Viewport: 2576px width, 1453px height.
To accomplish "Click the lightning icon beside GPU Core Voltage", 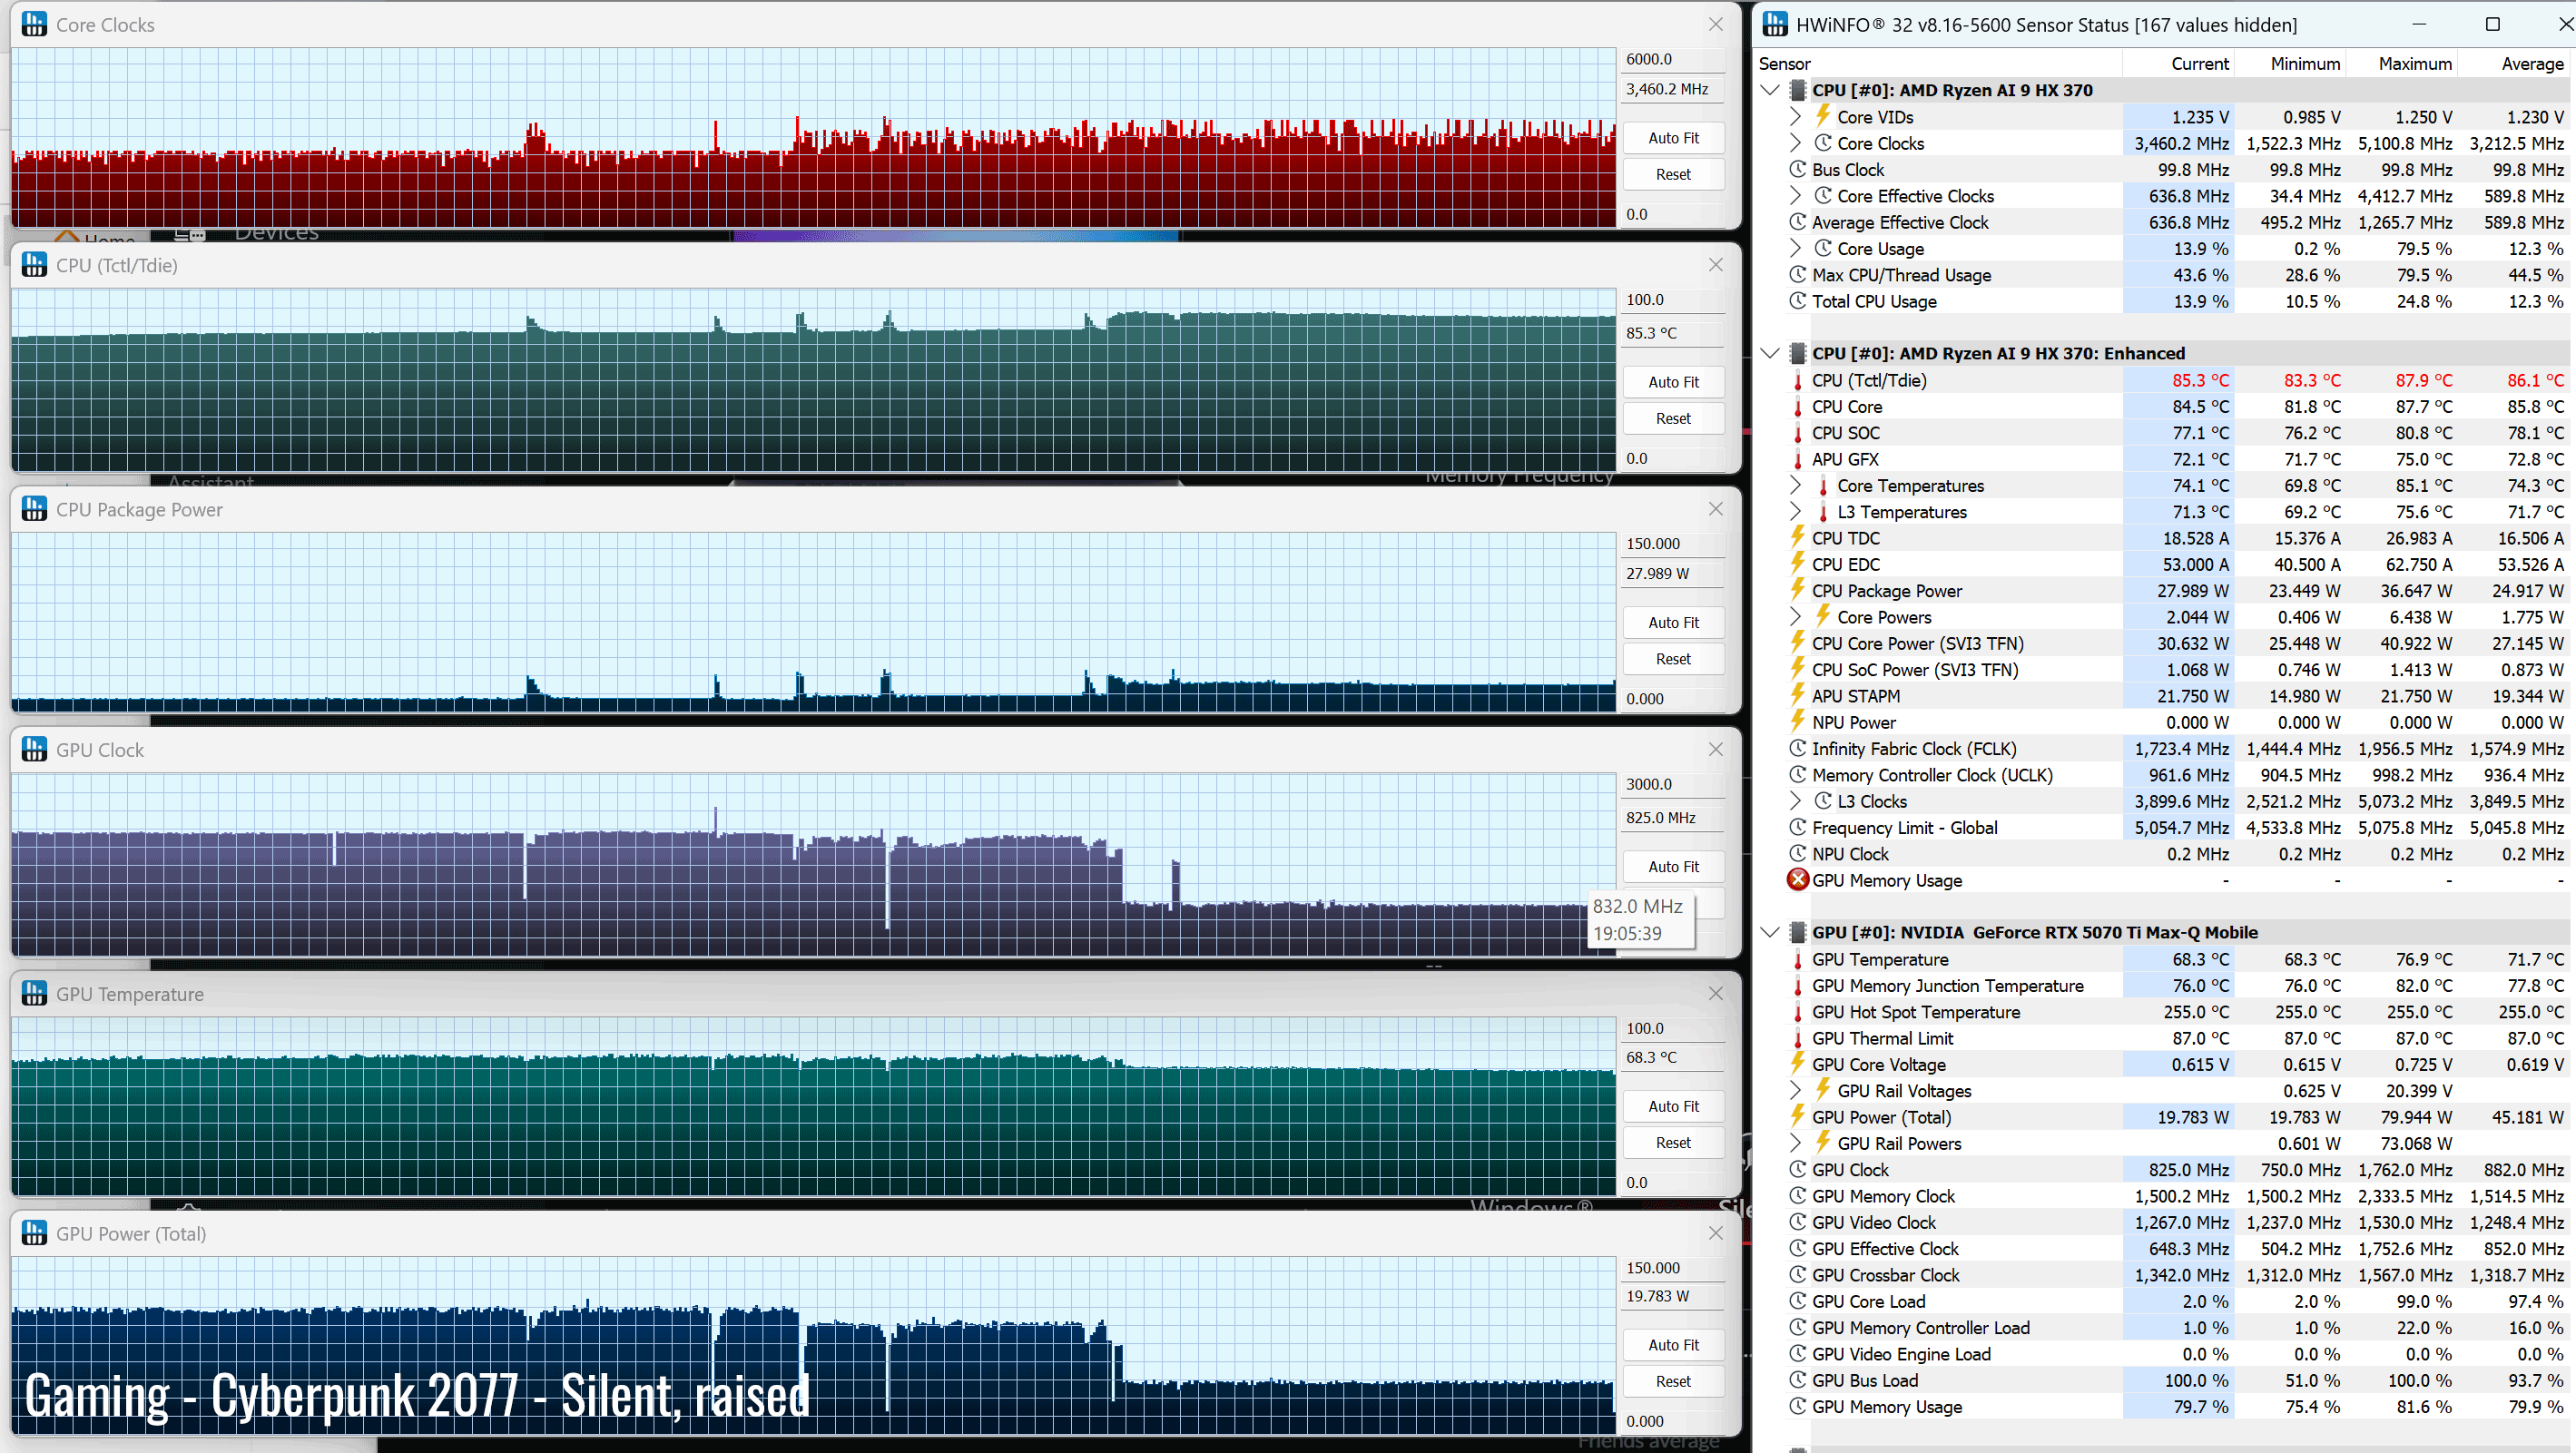I will (1797, 1063).
